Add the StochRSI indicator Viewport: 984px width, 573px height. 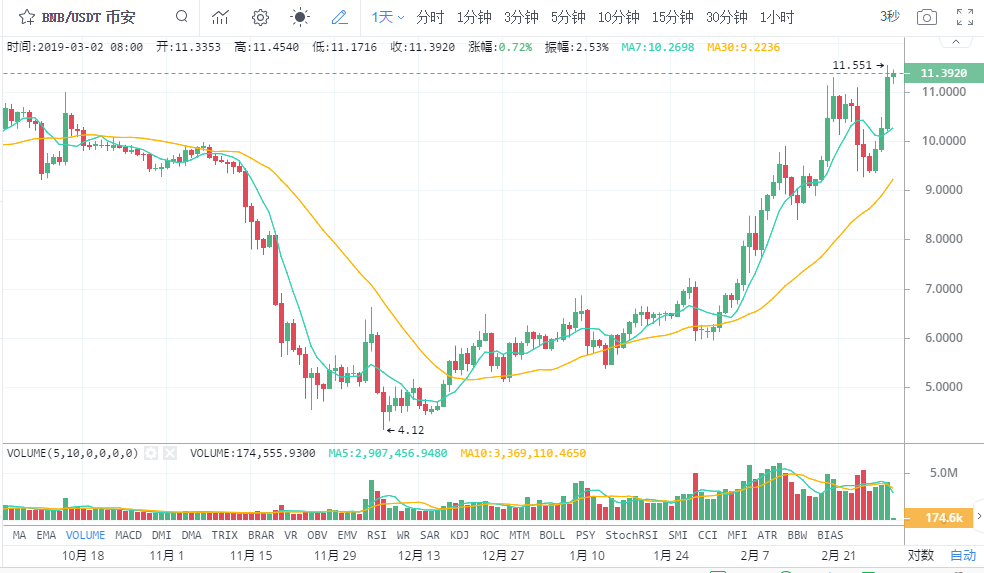click(631, 535)
